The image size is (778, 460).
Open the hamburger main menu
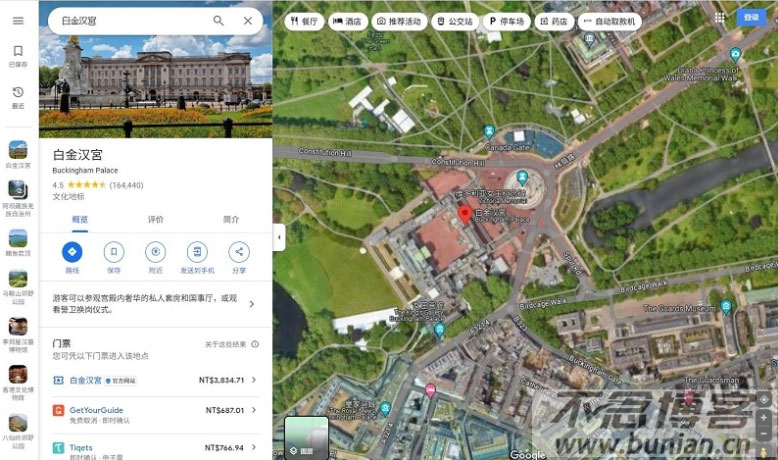(x=18, y=21)
